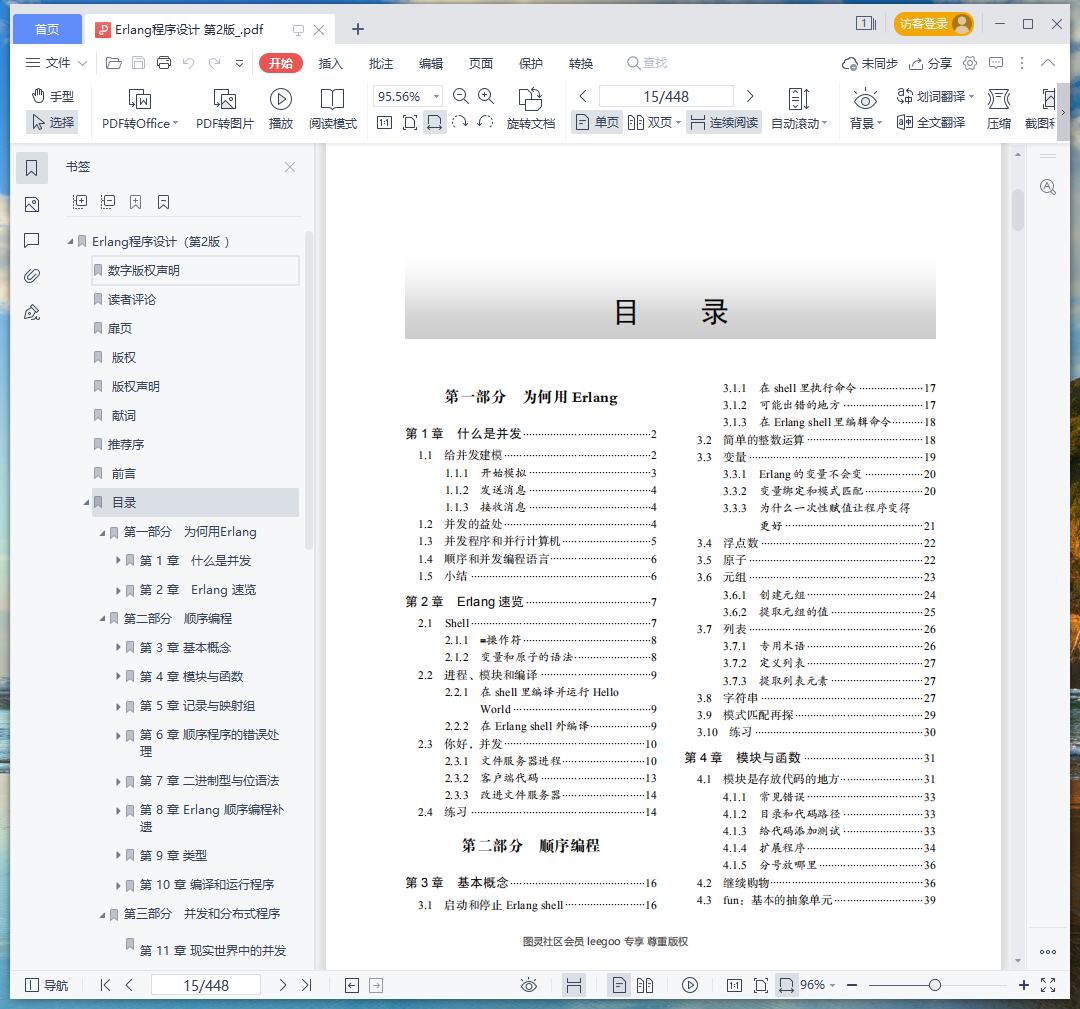This screenshot has height=1009, width=1080.
Task: Switch to the 首页 tab
Action: pyautogui.click(x=47, y=29)
